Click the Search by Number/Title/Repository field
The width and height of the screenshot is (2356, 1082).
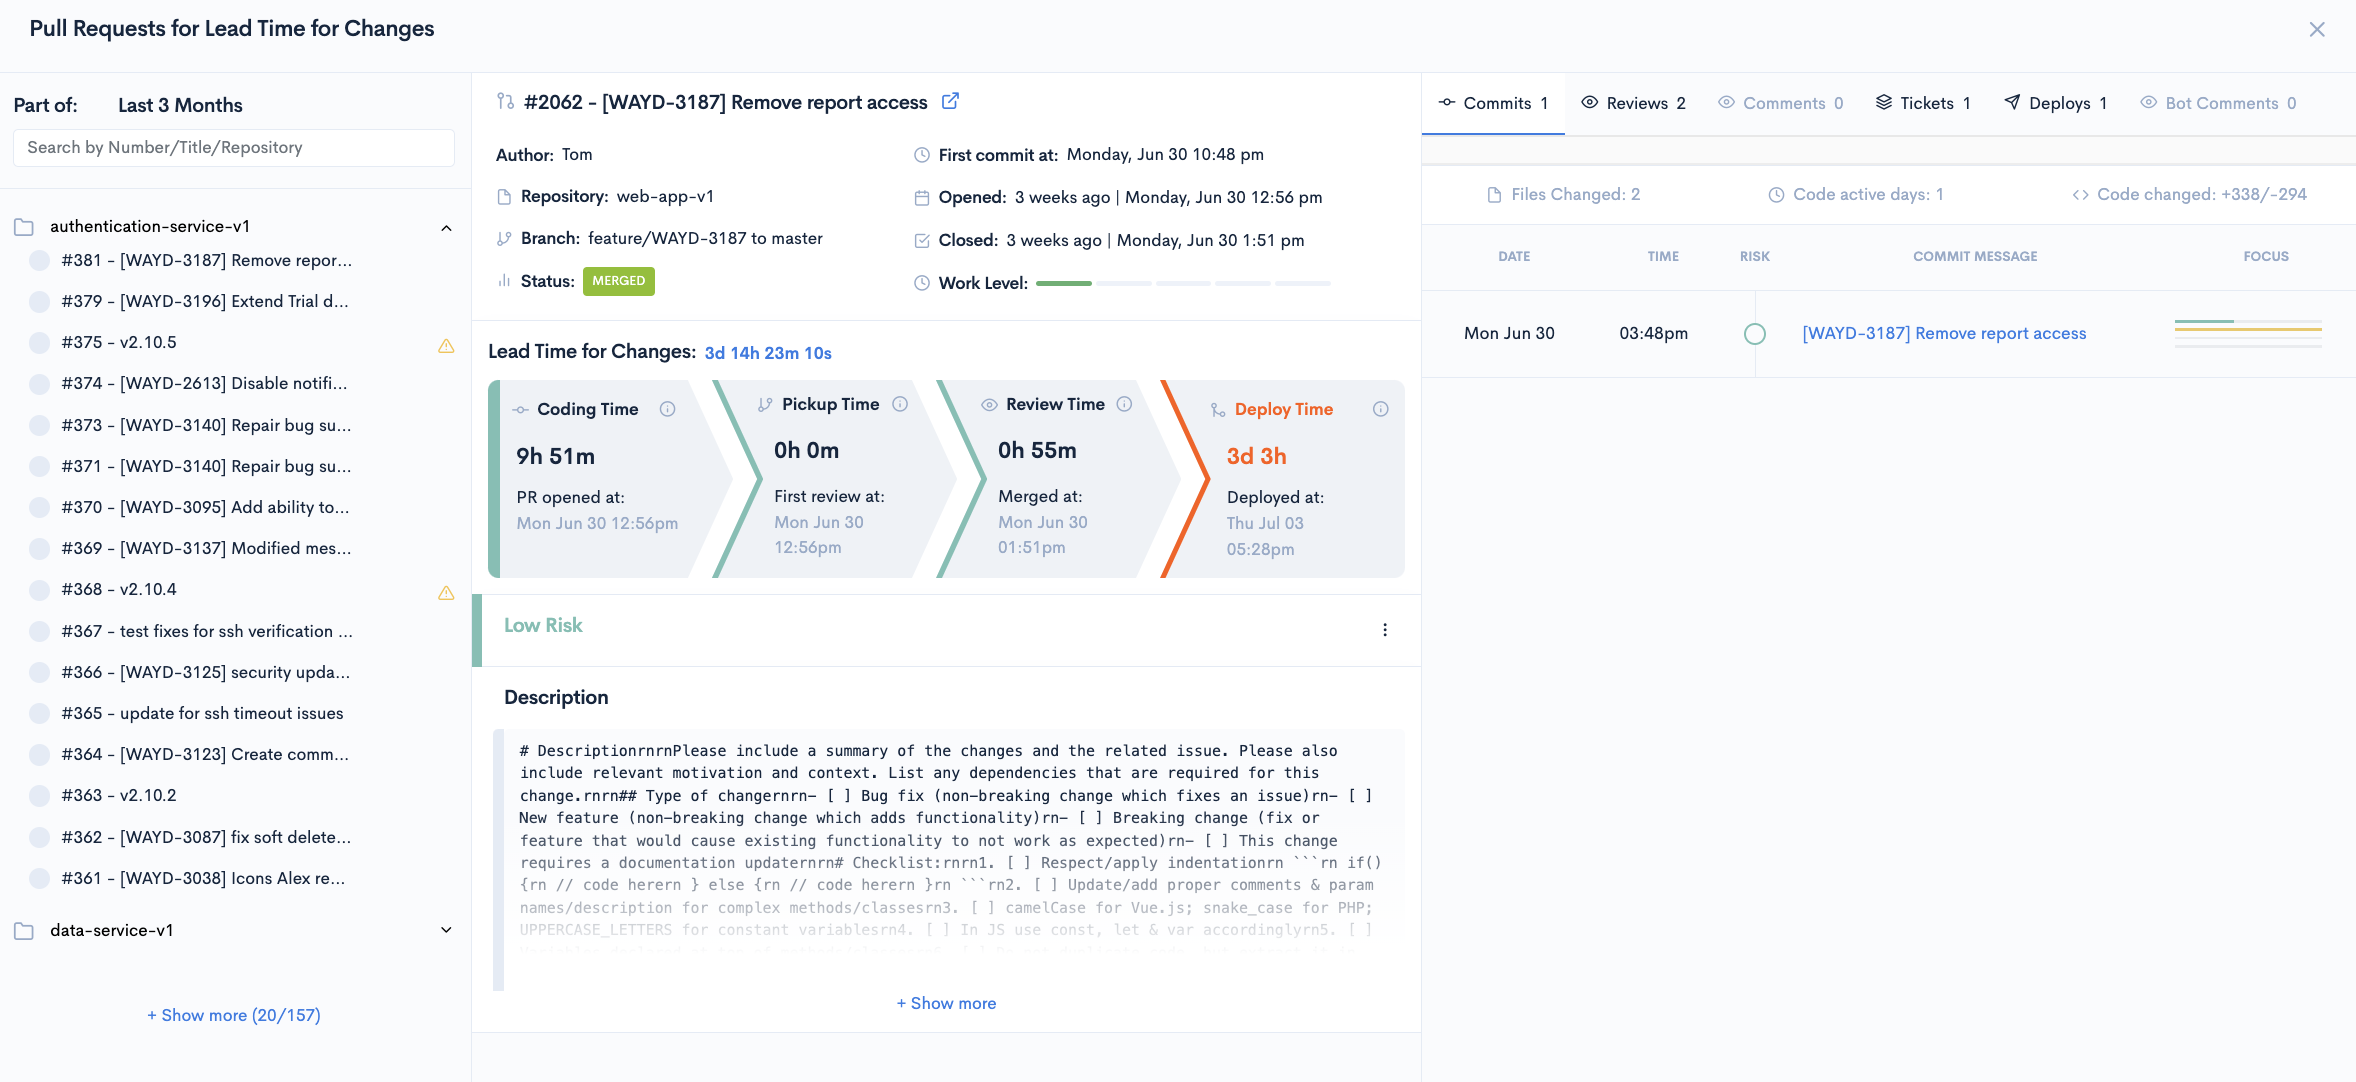(x=234, y=148)
